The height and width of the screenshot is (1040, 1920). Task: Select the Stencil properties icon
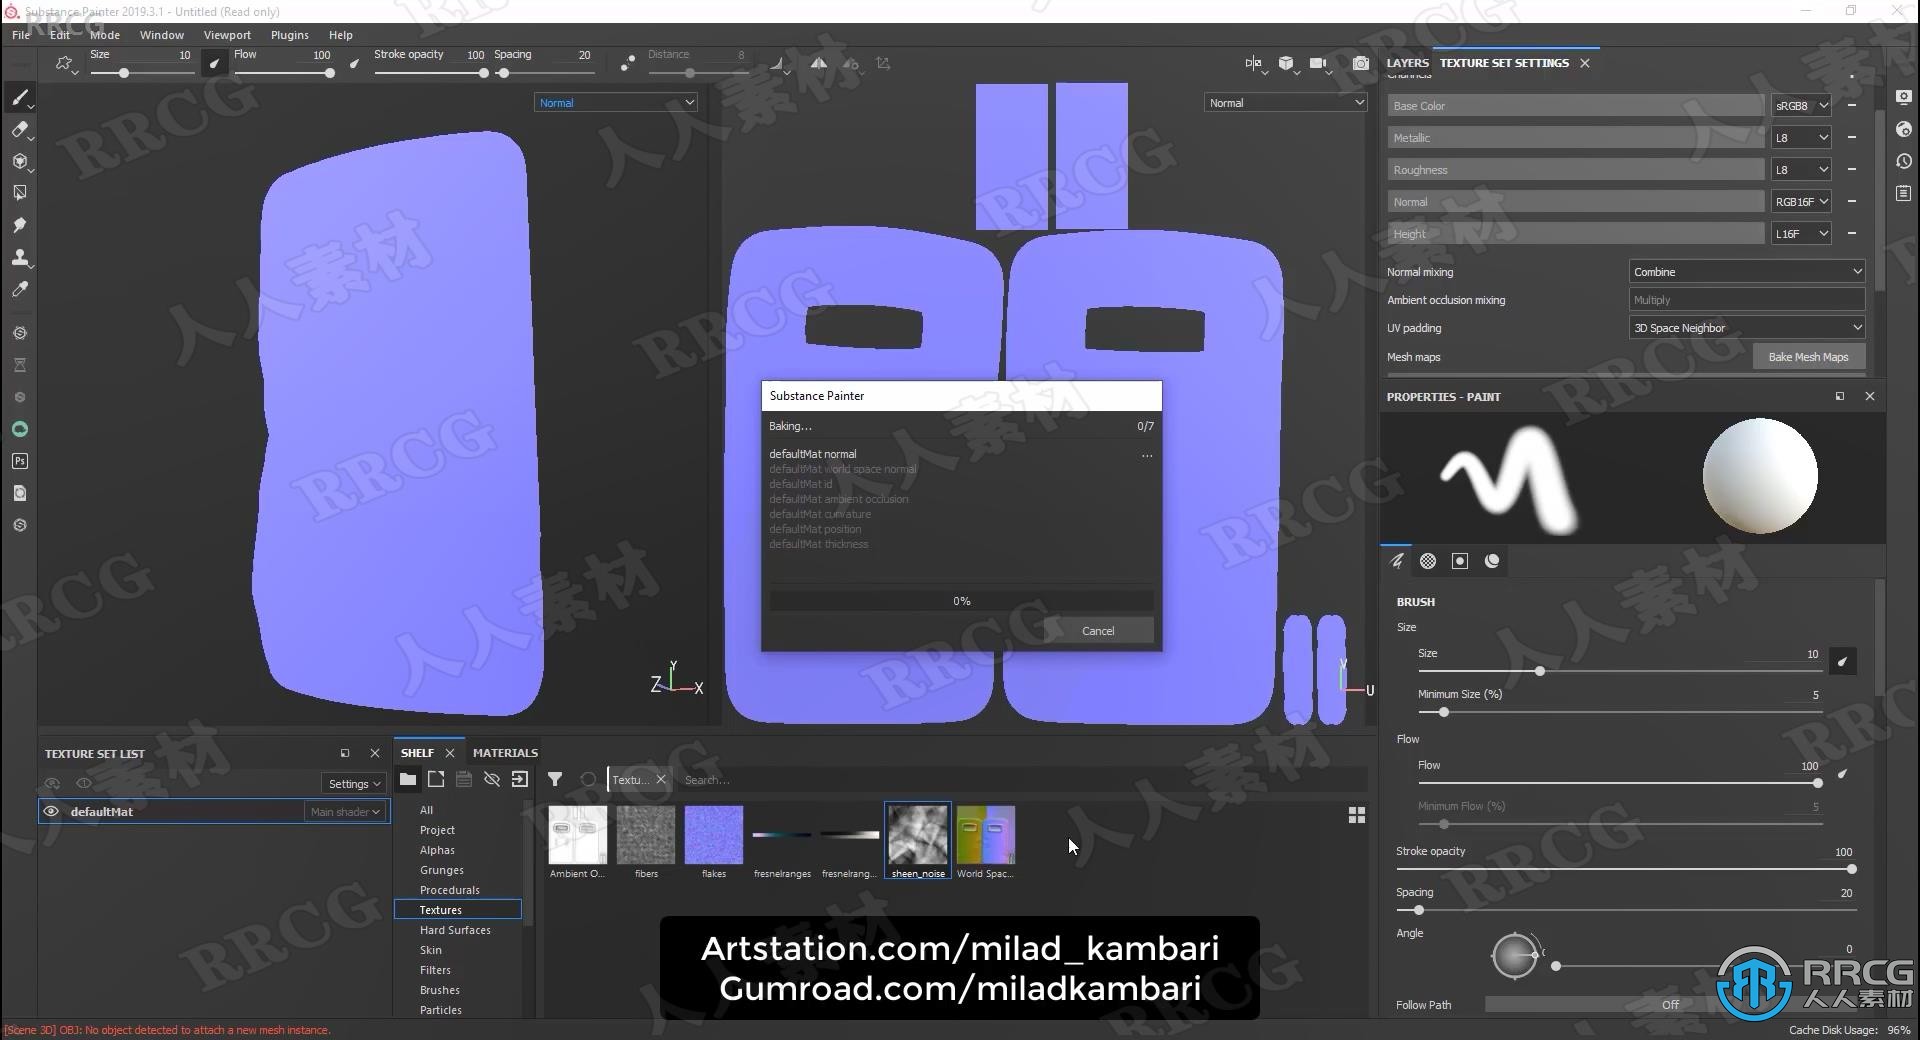point(1460,561)
